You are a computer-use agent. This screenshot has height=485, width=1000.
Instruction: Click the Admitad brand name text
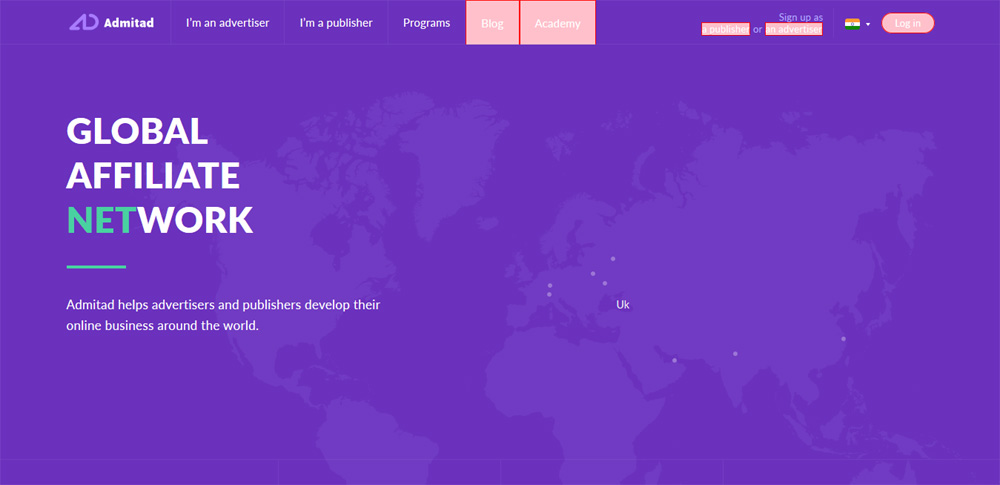coord(128,24)
